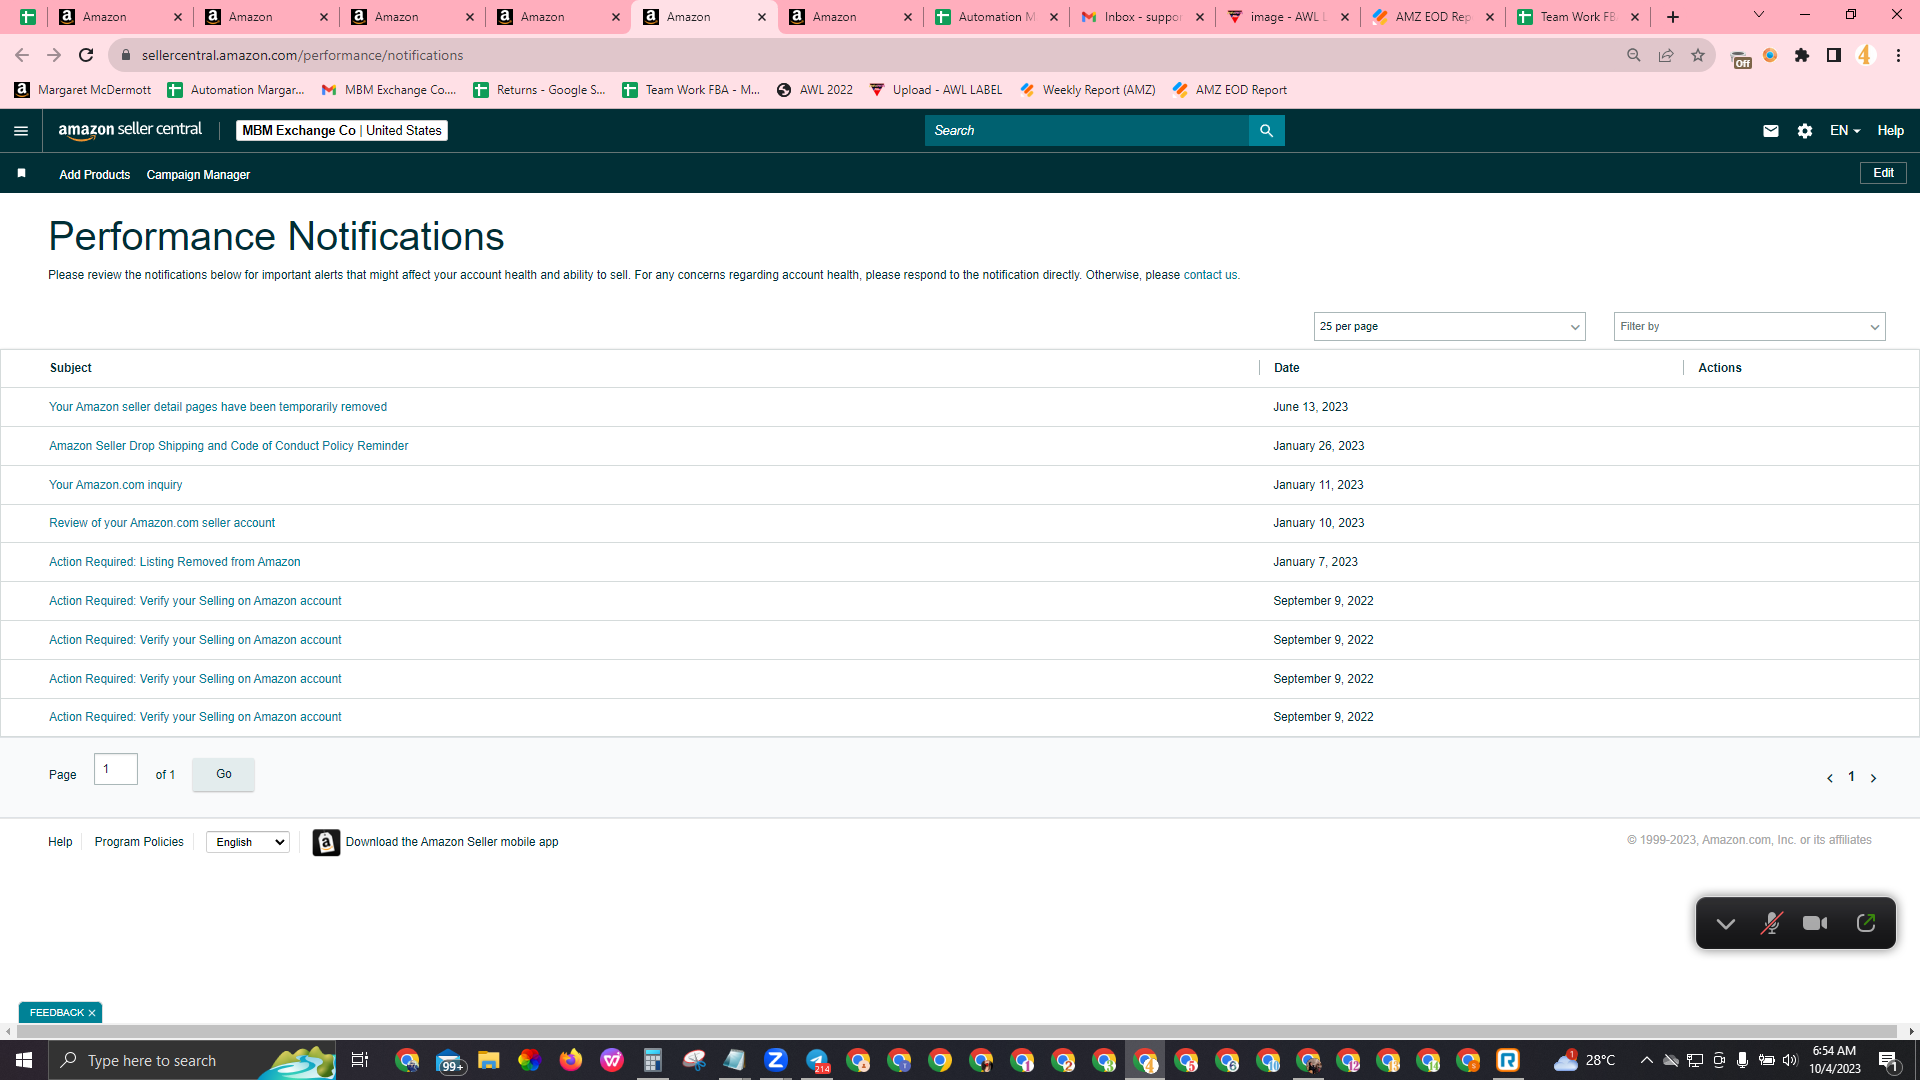1920x1080 pixels.
Task: Click the page number input field
Action: (x=116, y=769)
